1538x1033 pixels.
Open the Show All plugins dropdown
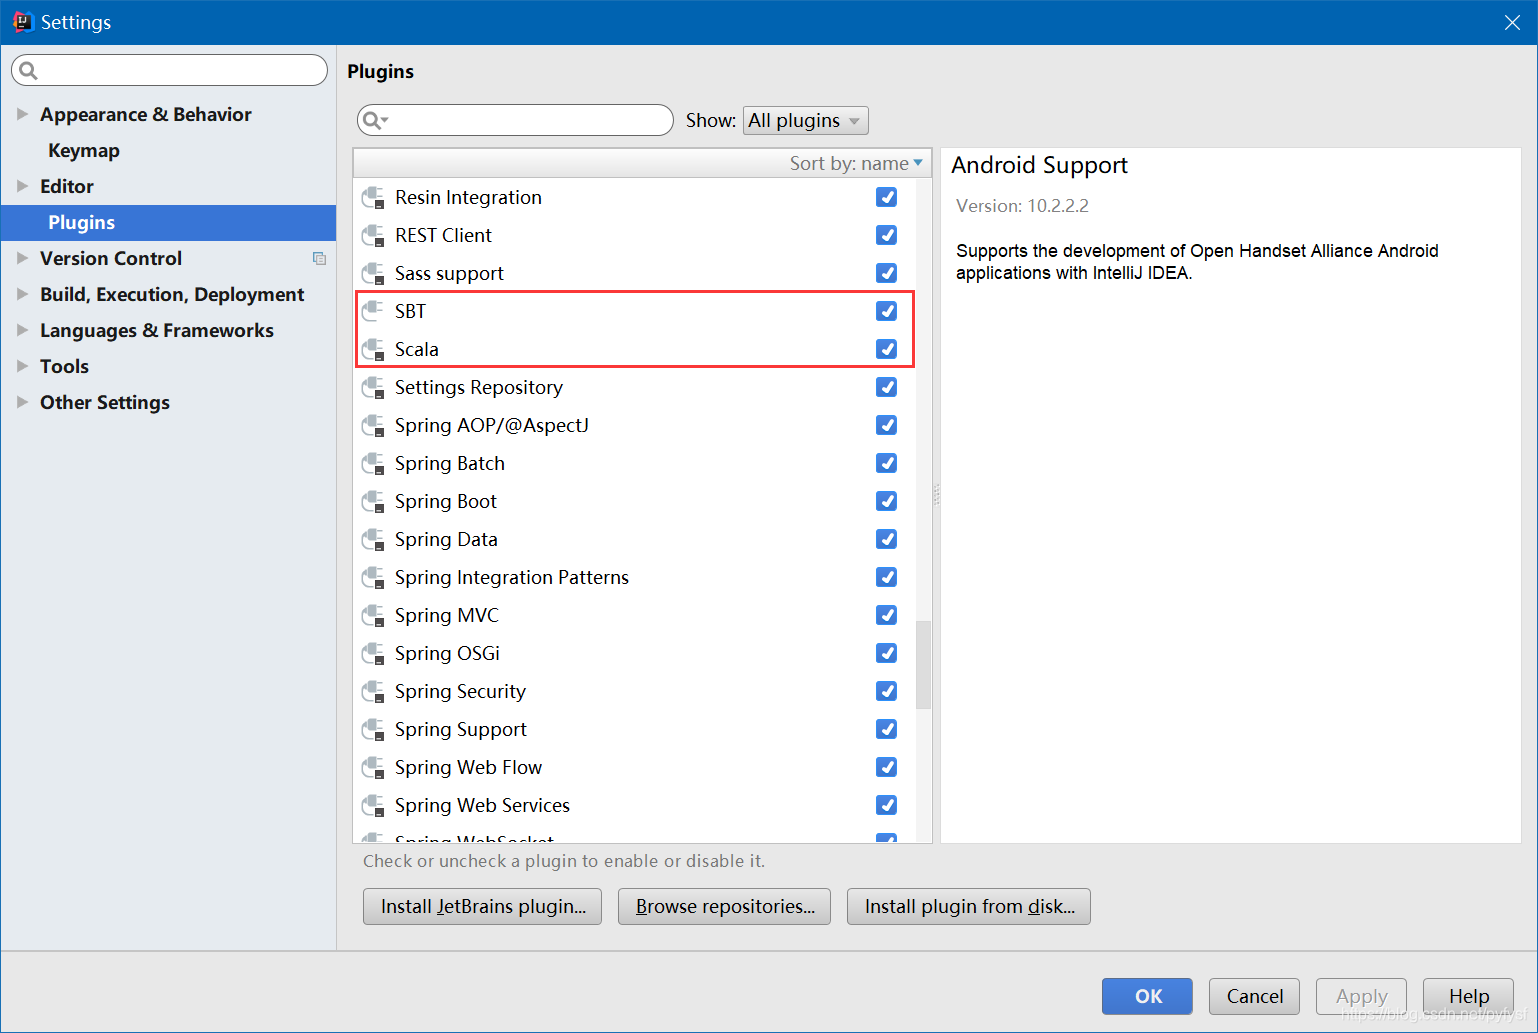pyautogui.click(x=805, y=120)
